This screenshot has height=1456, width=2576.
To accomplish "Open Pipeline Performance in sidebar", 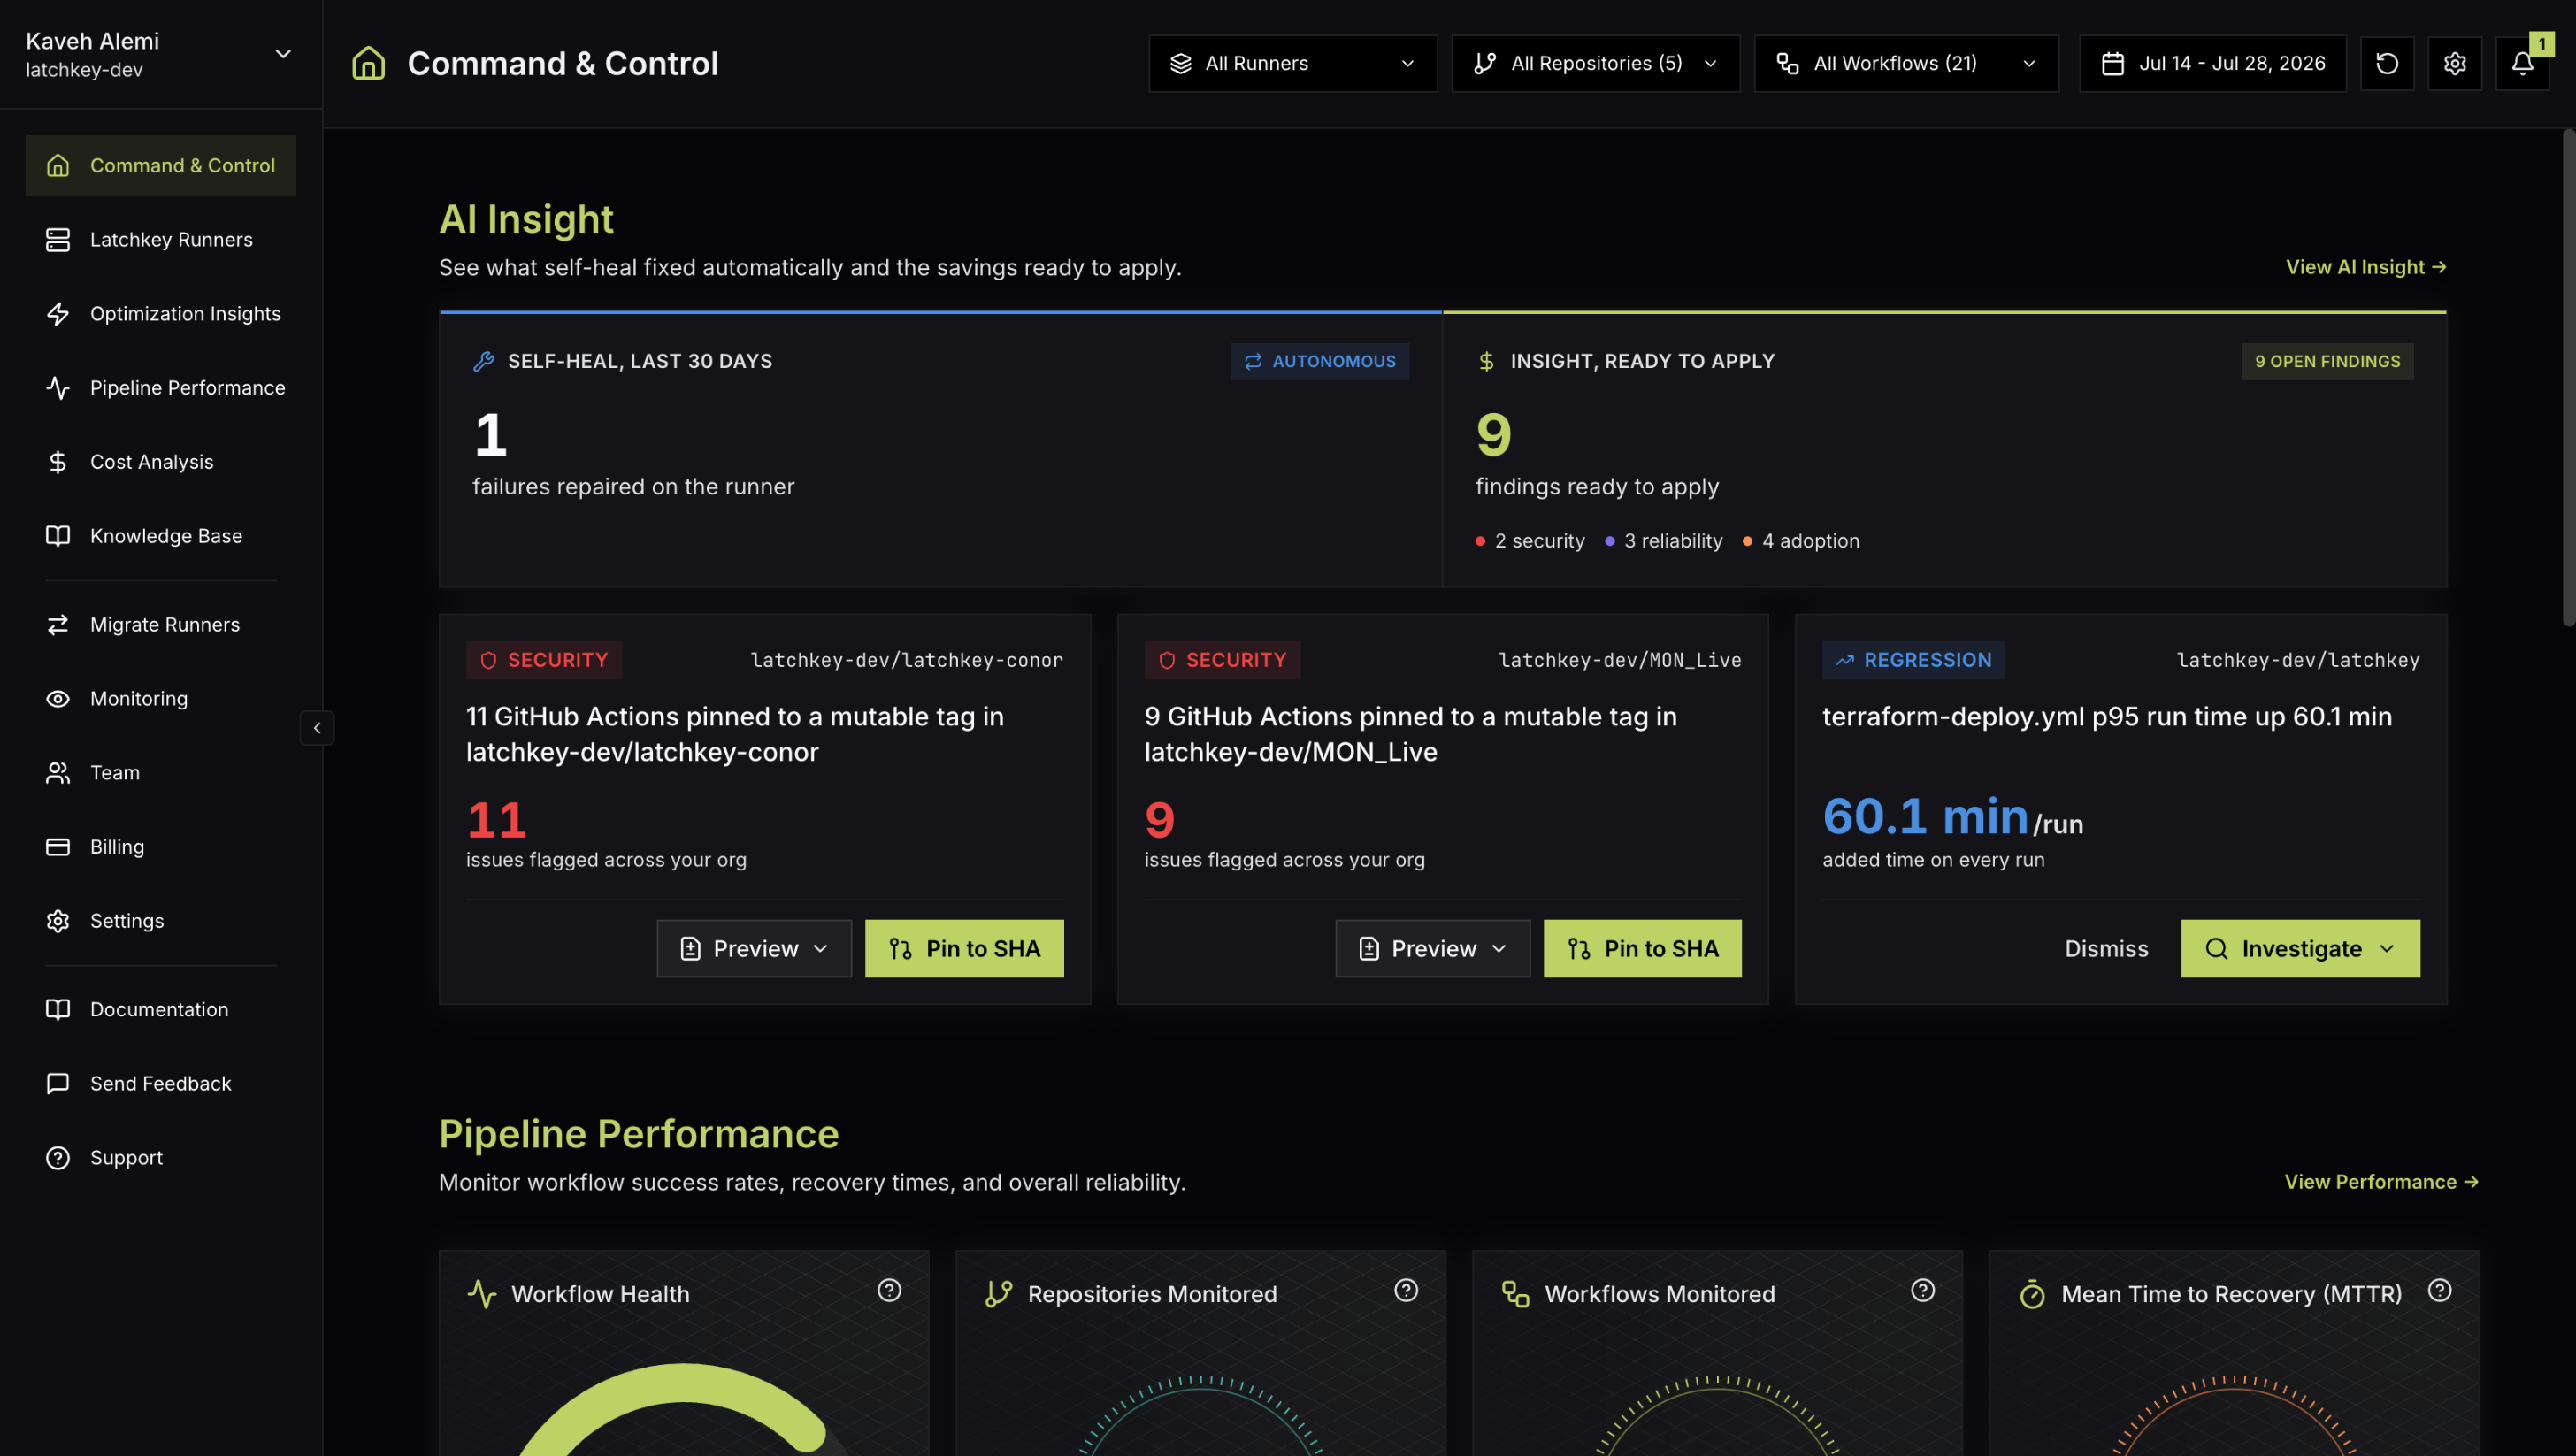I will pos(161,388).
